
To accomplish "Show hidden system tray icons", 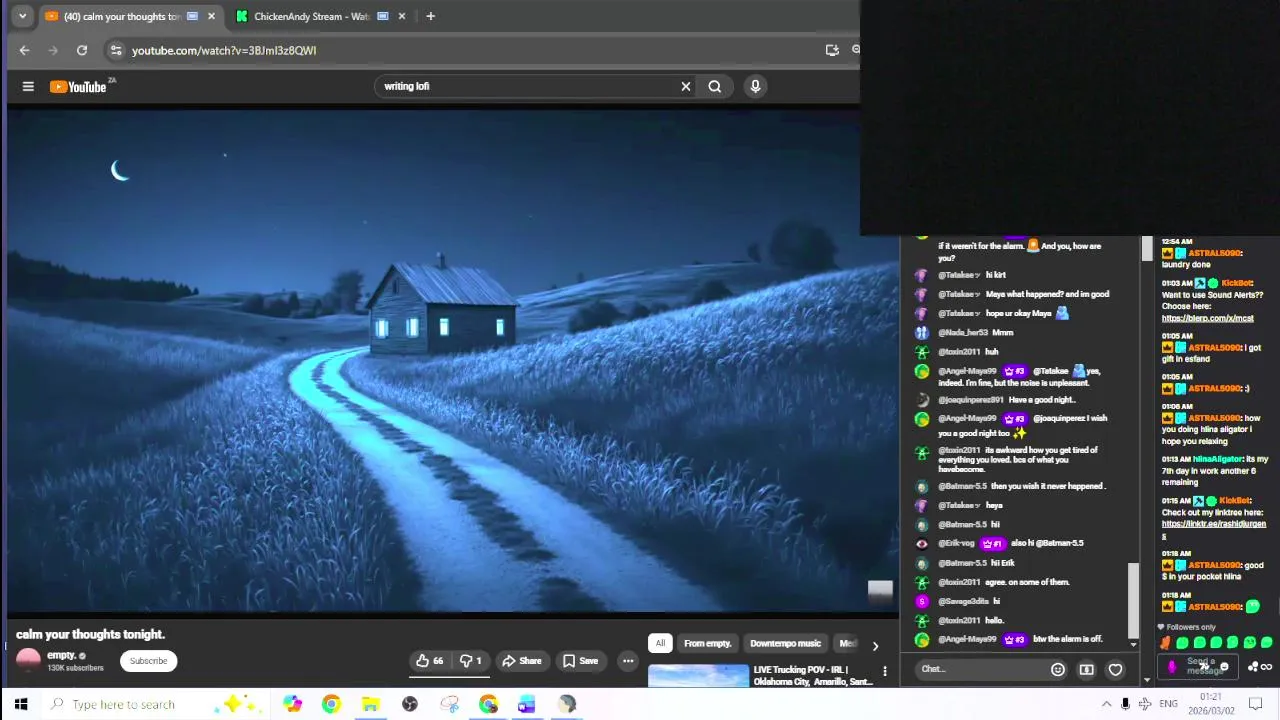I will [1106, 705].
